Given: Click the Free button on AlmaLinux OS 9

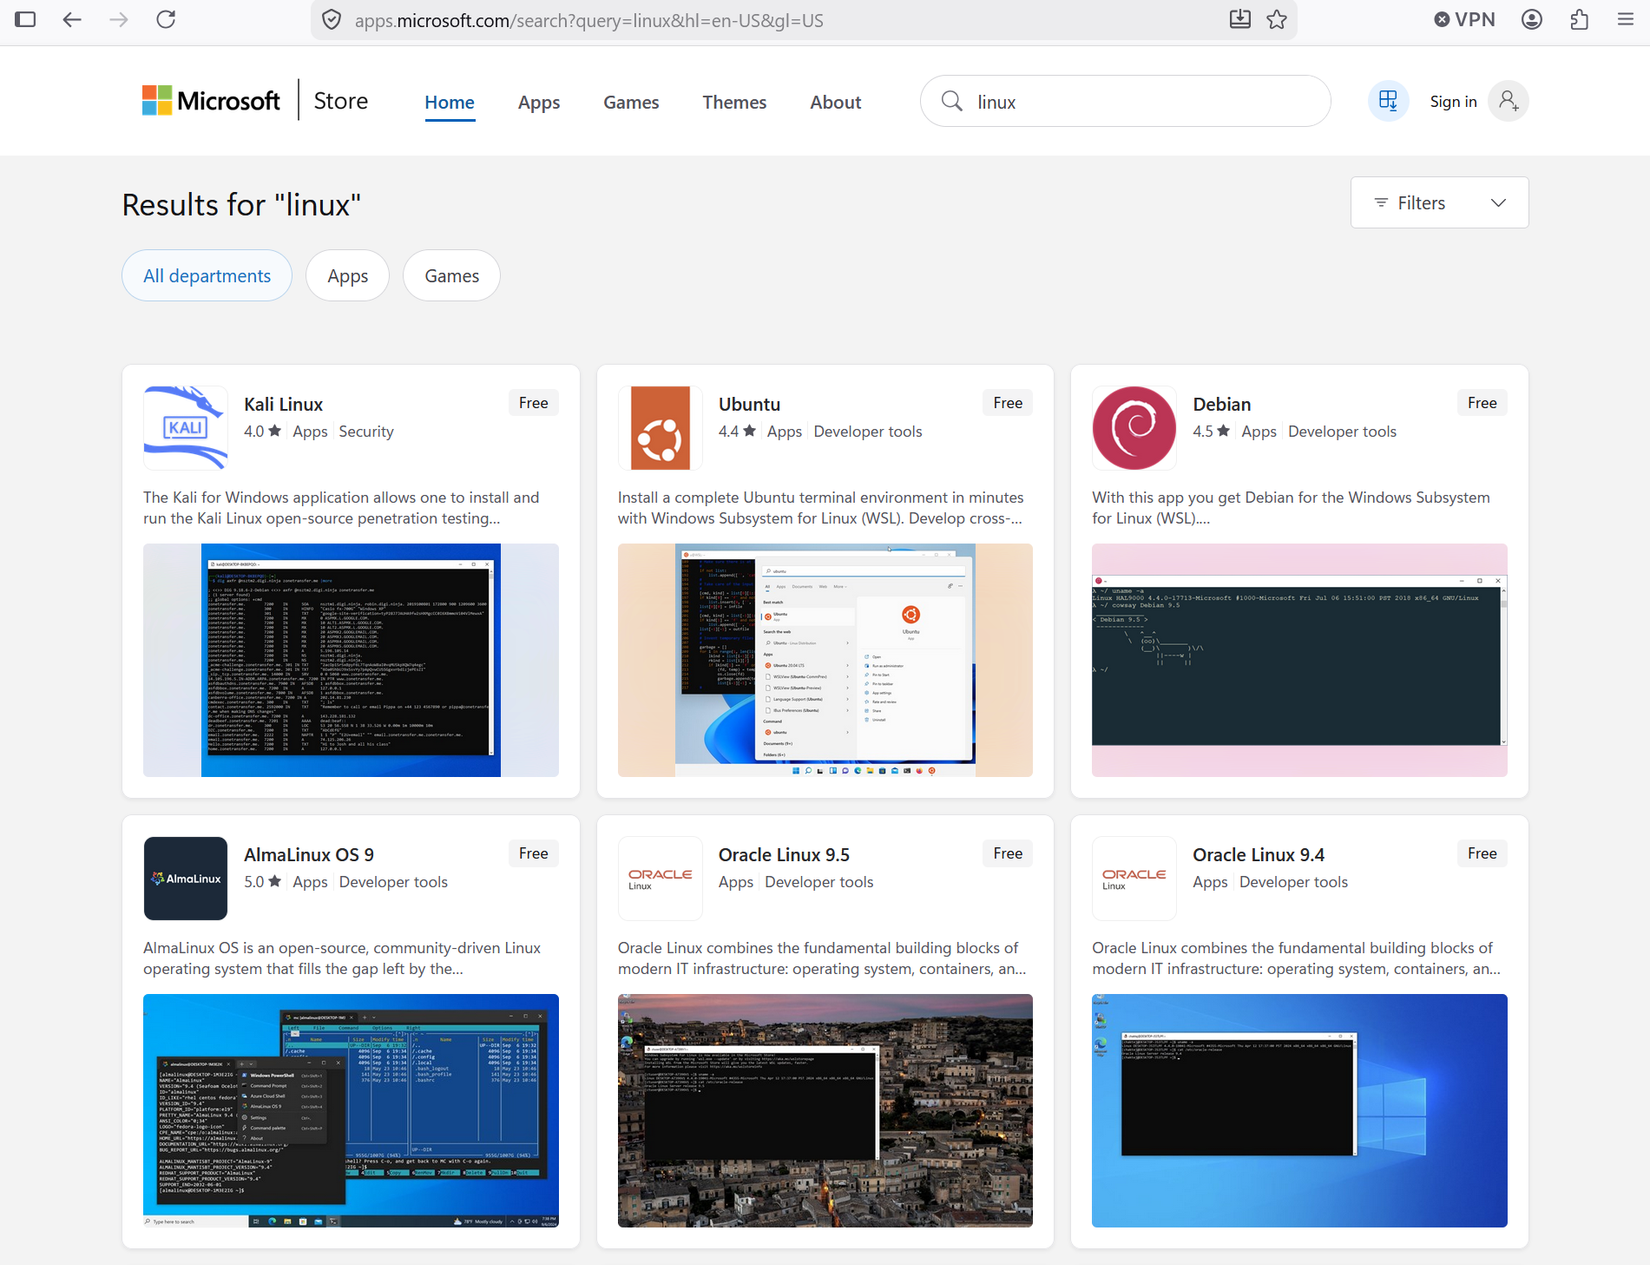Looking at the screenshot, I should coord(533,853).
